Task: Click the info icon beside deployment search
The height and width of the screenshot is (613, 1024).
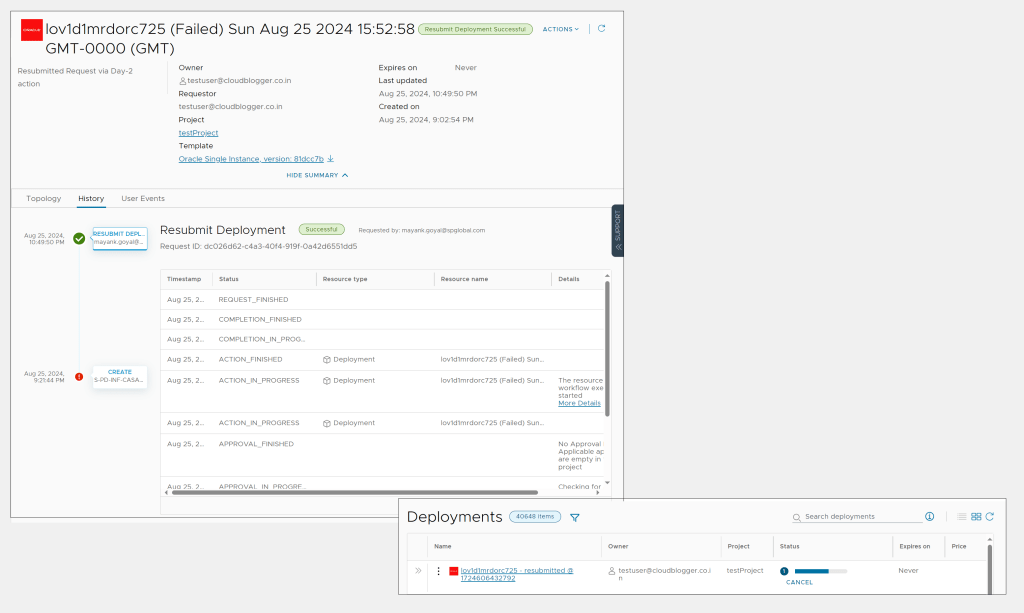Action: click(x=929, y=517)
